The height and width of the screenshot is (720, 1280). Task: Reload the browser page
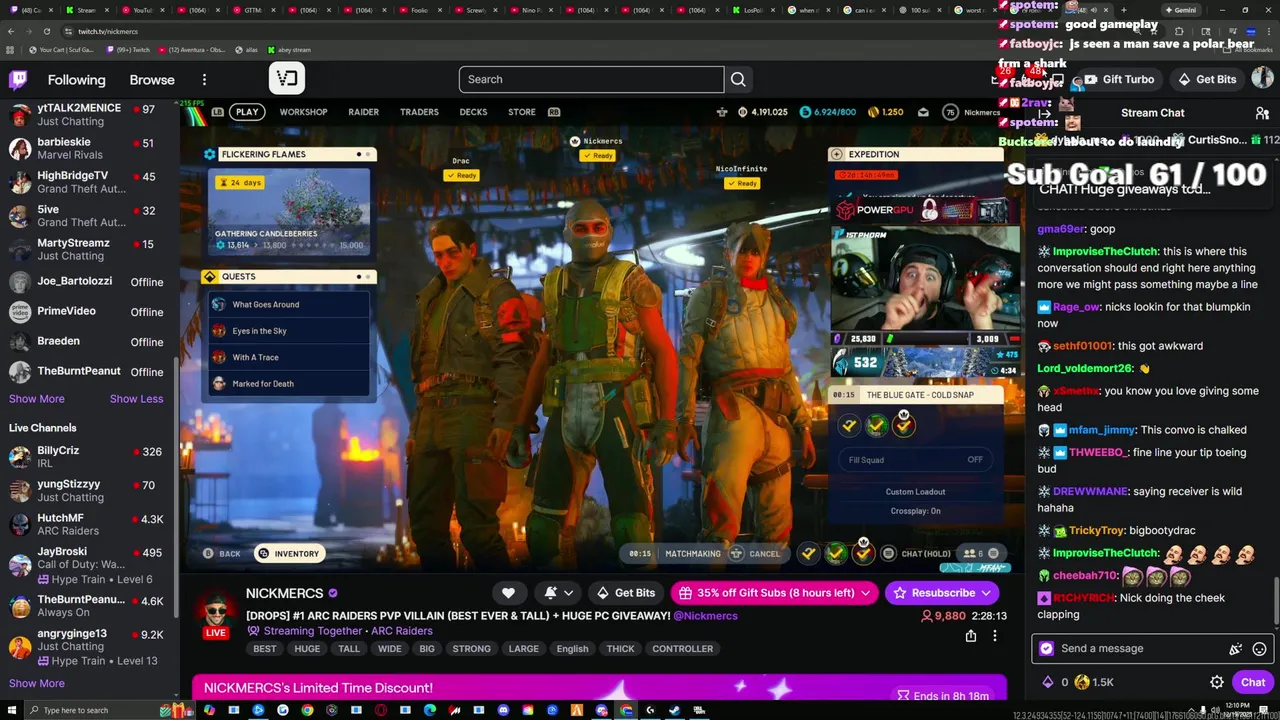coord(46,31)
